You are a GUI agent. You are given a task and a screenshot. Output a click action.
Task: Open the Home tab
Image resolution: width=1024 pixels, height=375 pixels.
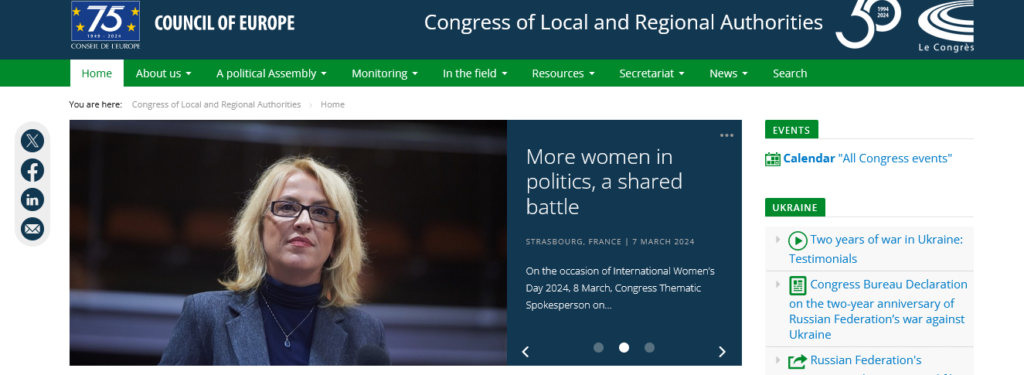point(97,73)
